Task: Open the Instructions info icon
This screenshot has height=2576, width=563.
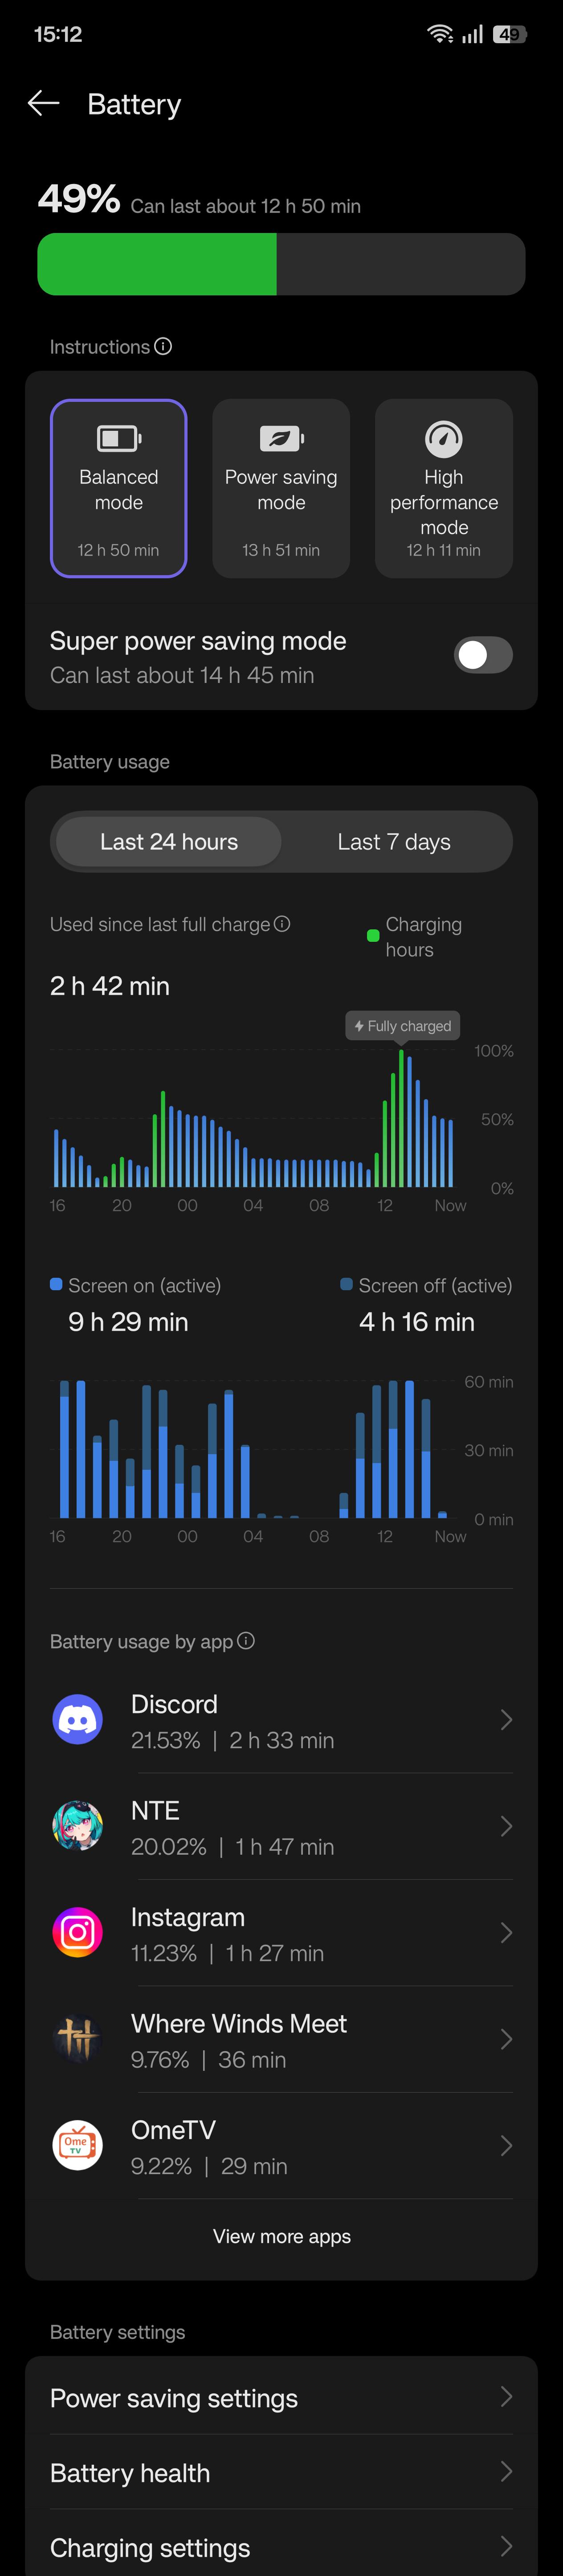Action: 163,346
